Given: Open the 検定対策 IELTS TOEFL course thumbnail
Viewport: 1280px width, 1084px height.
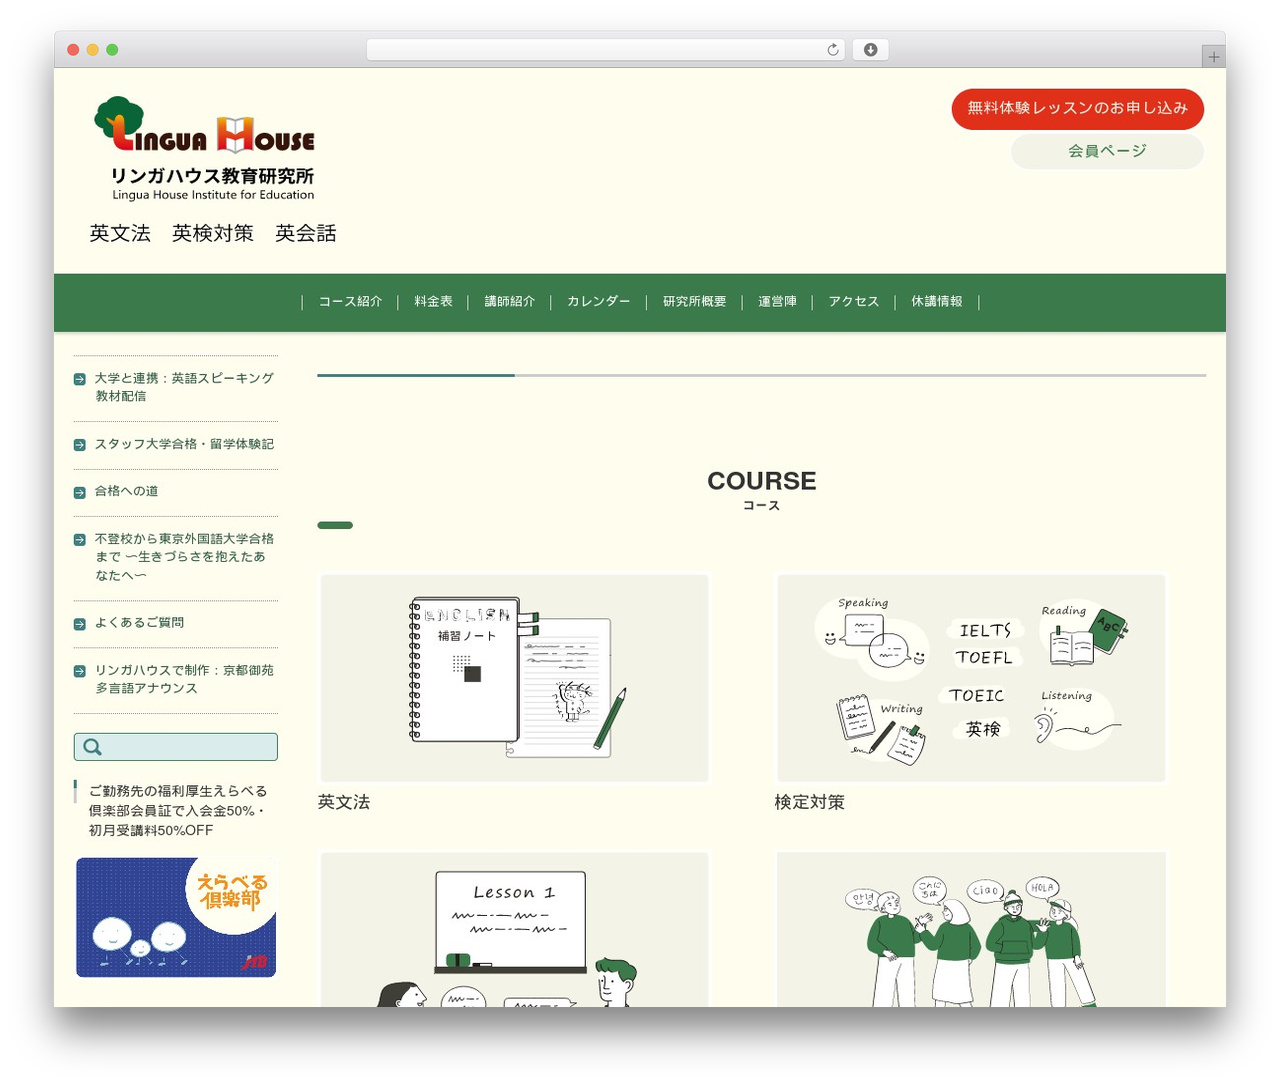Looking at the screenshot, I should click(x=971, y=678).
